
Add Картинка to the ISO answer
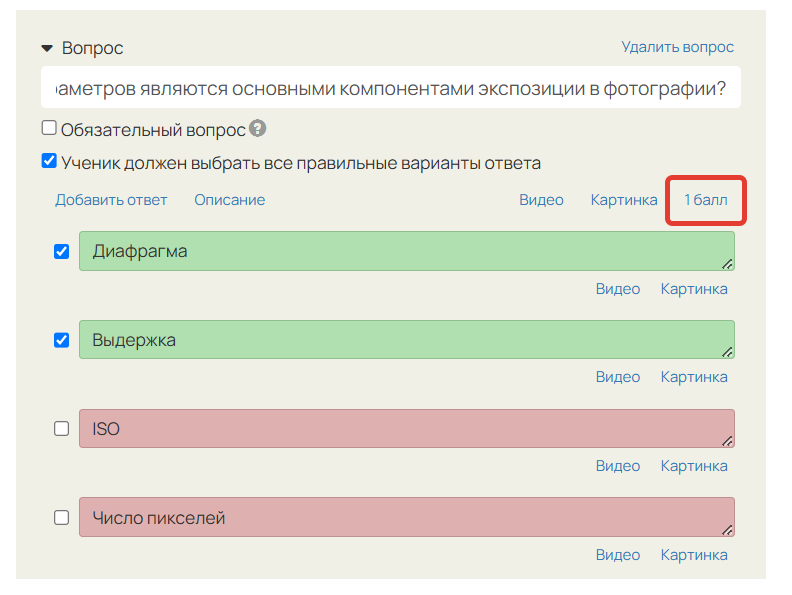tap(694, 466)
